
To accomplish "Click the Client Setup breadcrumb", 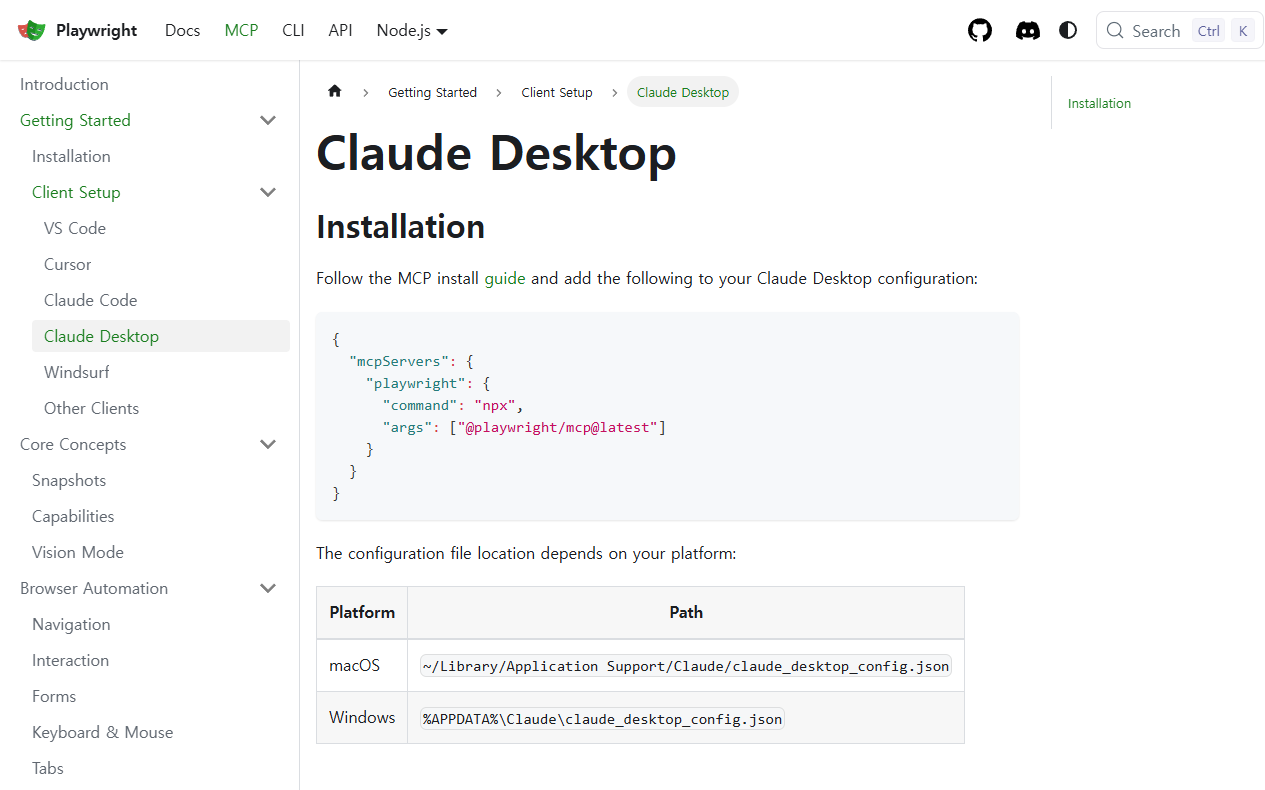I will [x=557, y=92].
